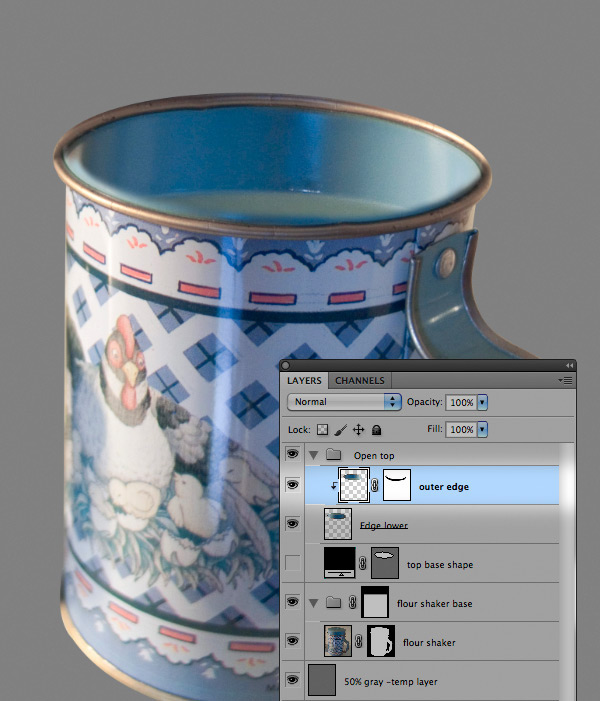Click clipping arrow on outer edge layer

tap(334, 486)
